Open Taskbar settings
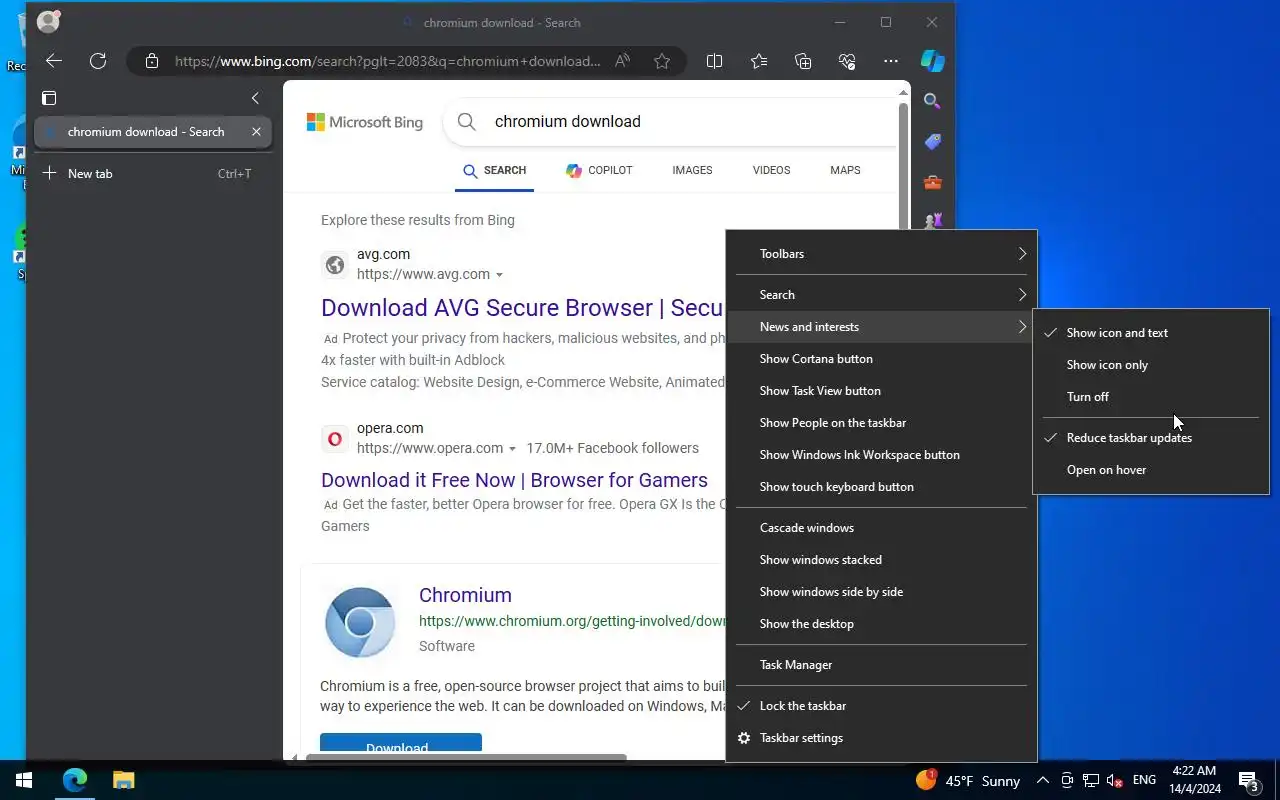This screenshot has width=1280, height=800. [881, 738]
